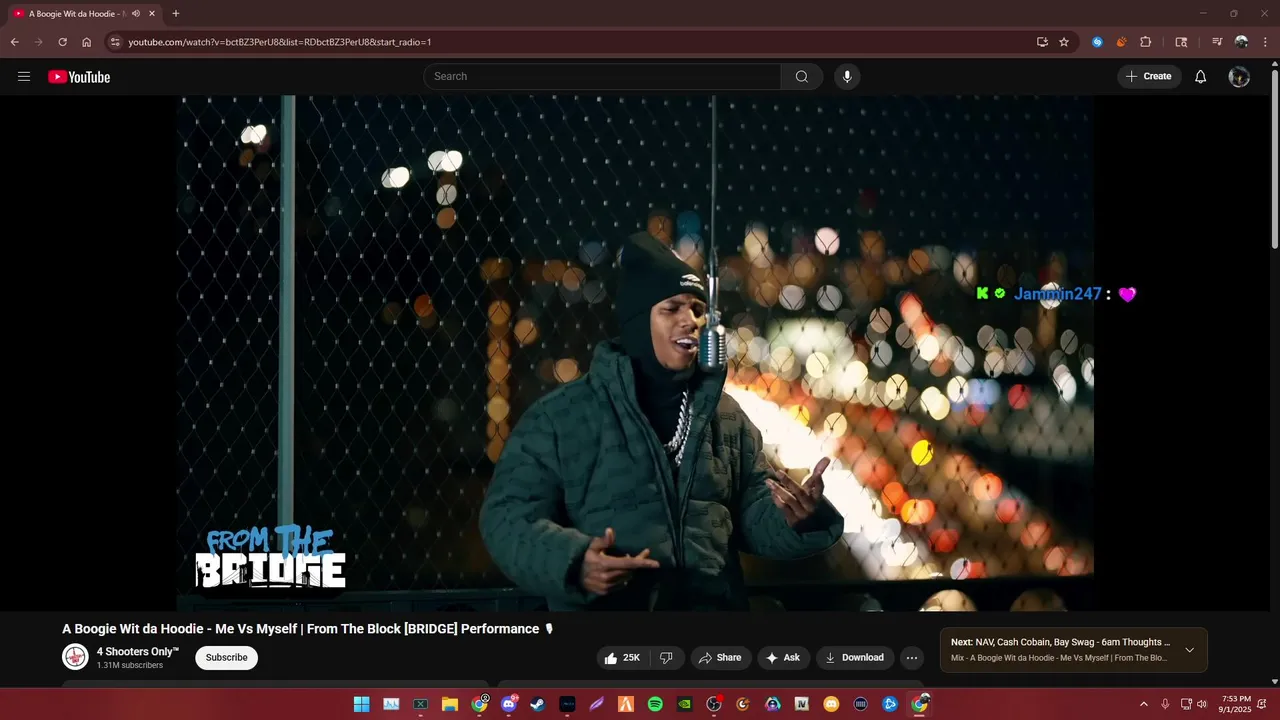Reload the current page
This screenshot has width=1280, height=720.
[62, 42]
